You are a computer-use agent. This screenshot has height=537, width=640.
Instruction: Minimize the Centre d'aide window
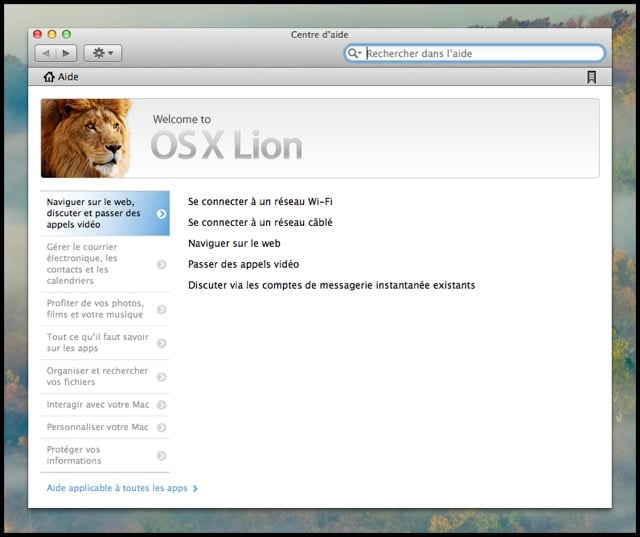click(x=52, y=34)
